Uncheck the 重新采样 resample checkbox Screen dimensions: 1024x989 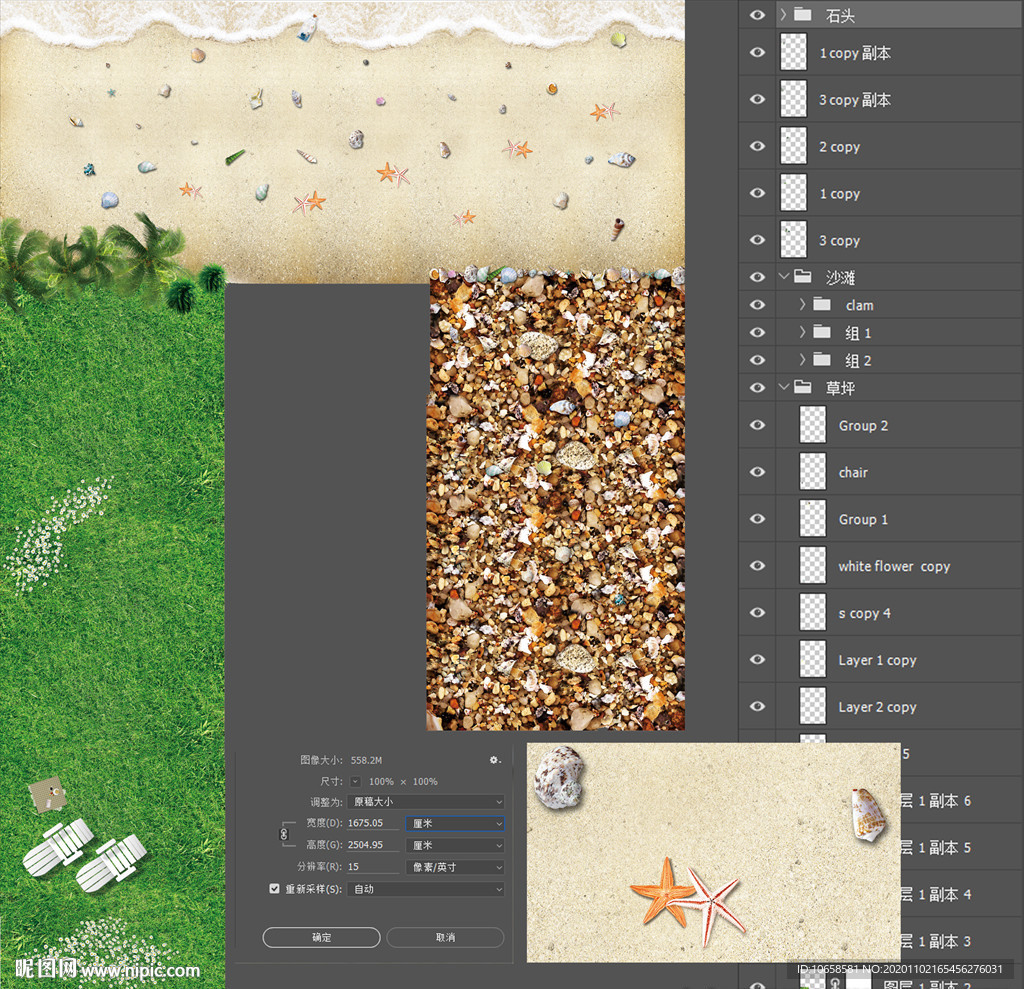[275, 888]
